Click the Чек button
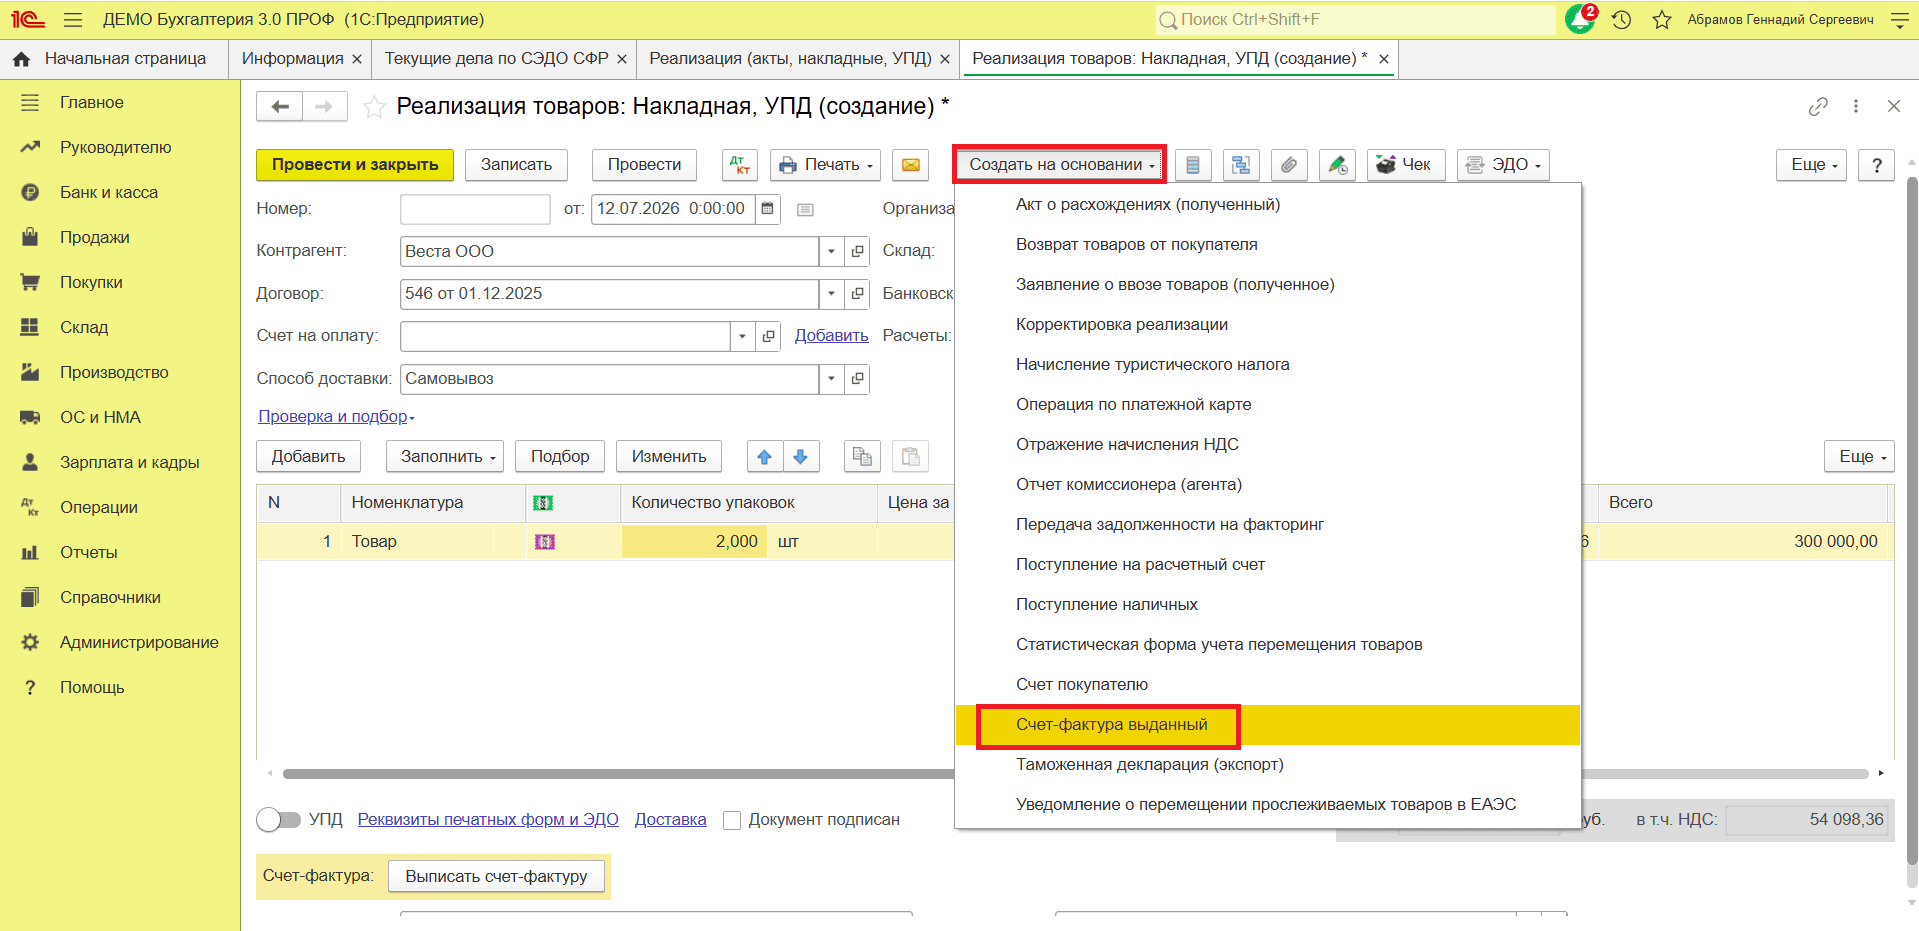 1406,165
